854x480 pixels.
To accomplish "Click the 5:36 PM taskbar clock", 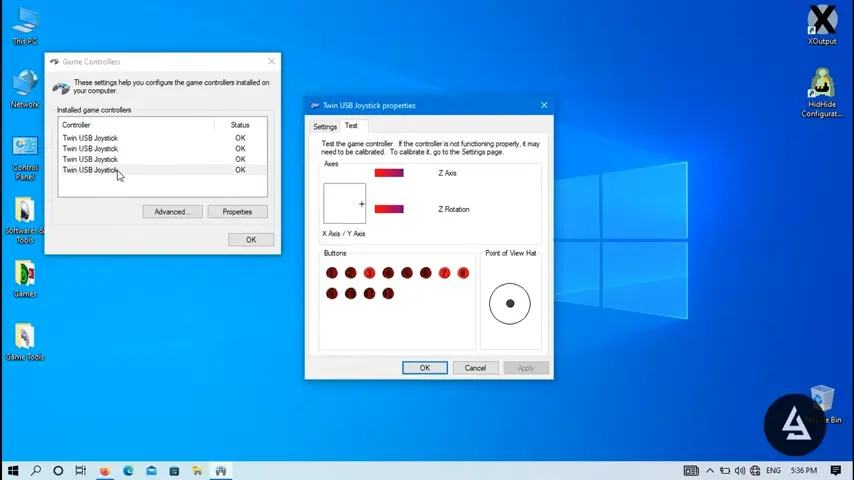I will click(x=804, y=470).
